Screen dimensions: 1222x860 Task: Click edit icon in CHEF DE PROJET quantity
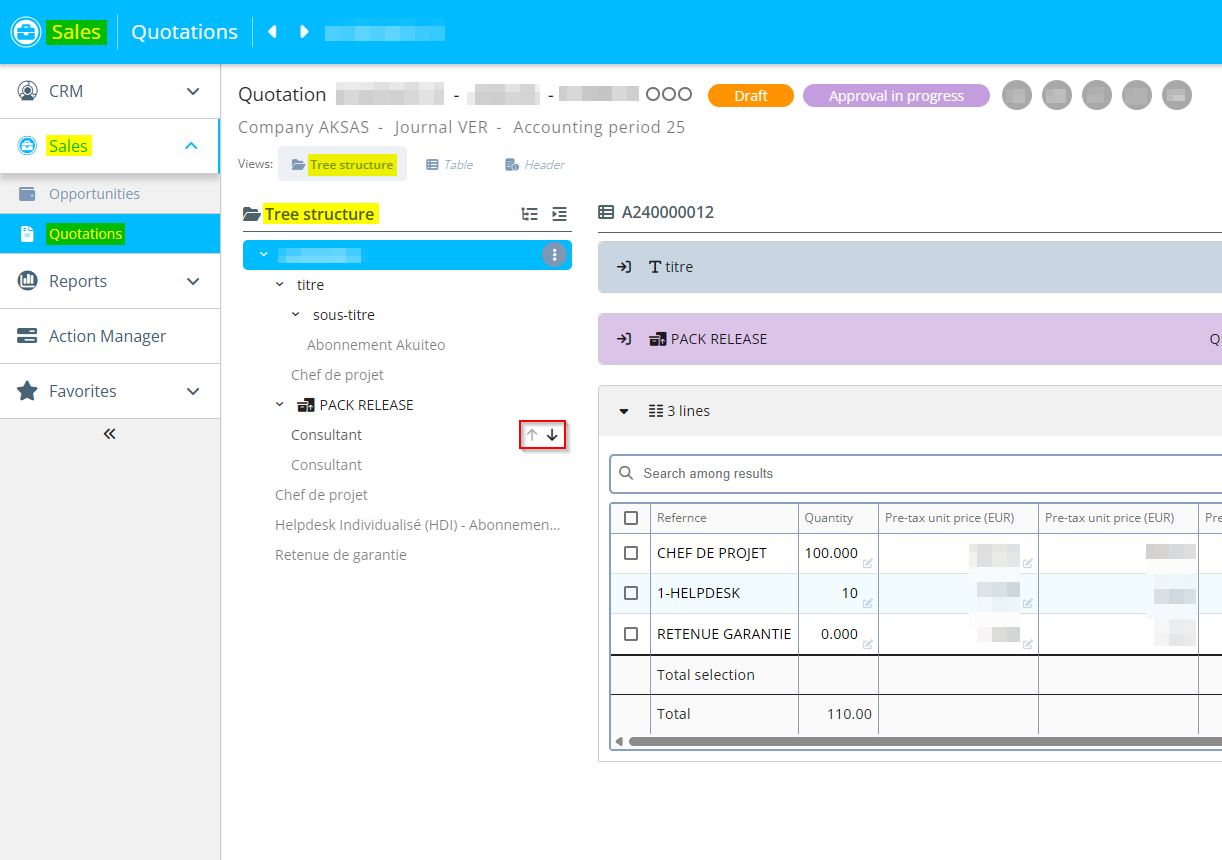point(867,564)
